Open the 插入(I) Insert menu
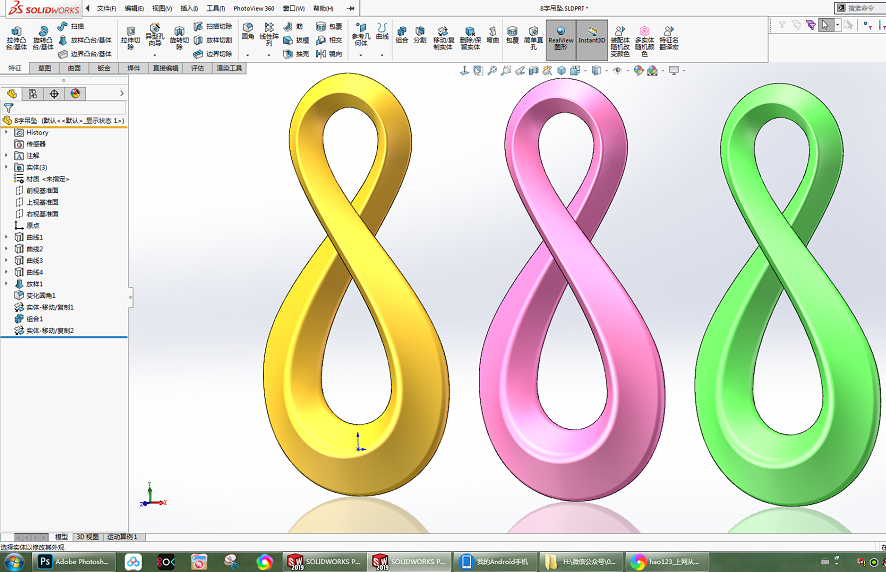The height and width of the screenshot is (572, 886). [x=189, y=8]
